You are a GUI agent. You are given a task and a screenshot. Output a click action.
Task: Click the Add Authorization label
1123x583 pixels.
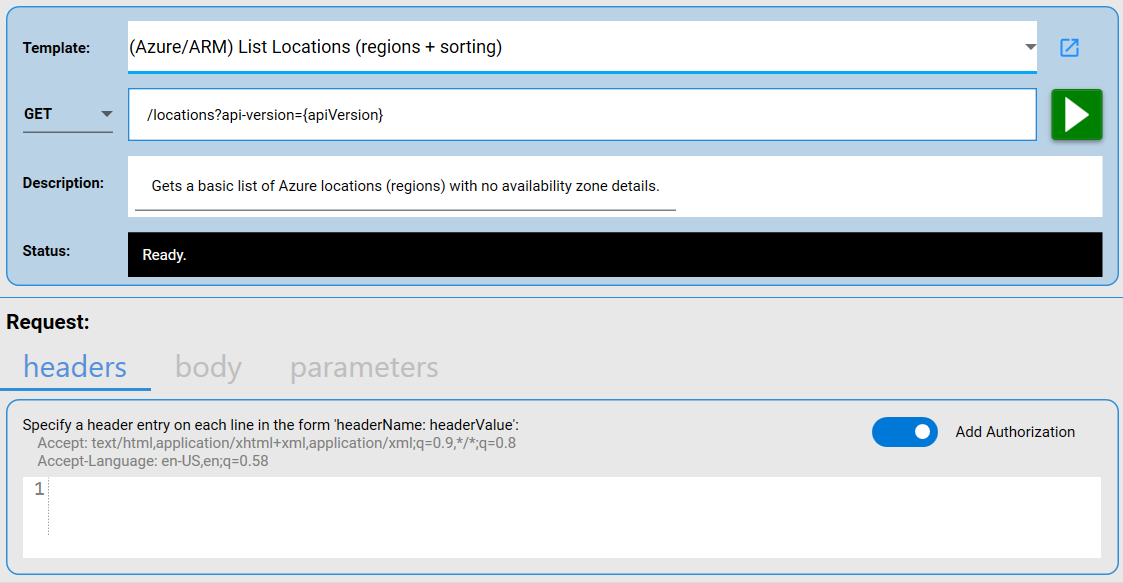pos(1015,432)
